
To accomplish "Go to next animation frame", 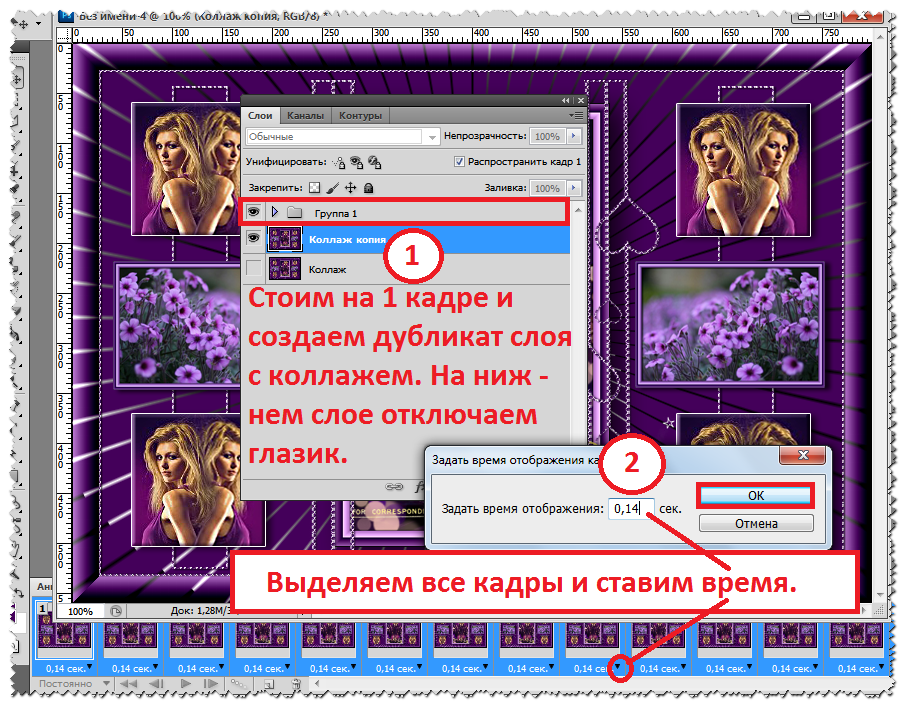I will (x=211, y=684).
